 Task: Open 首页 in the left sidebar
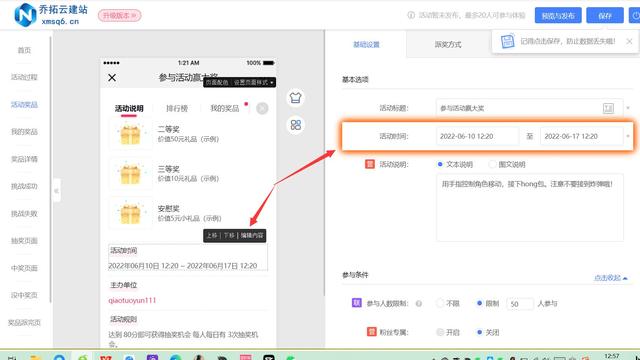(x=24, y=50)
